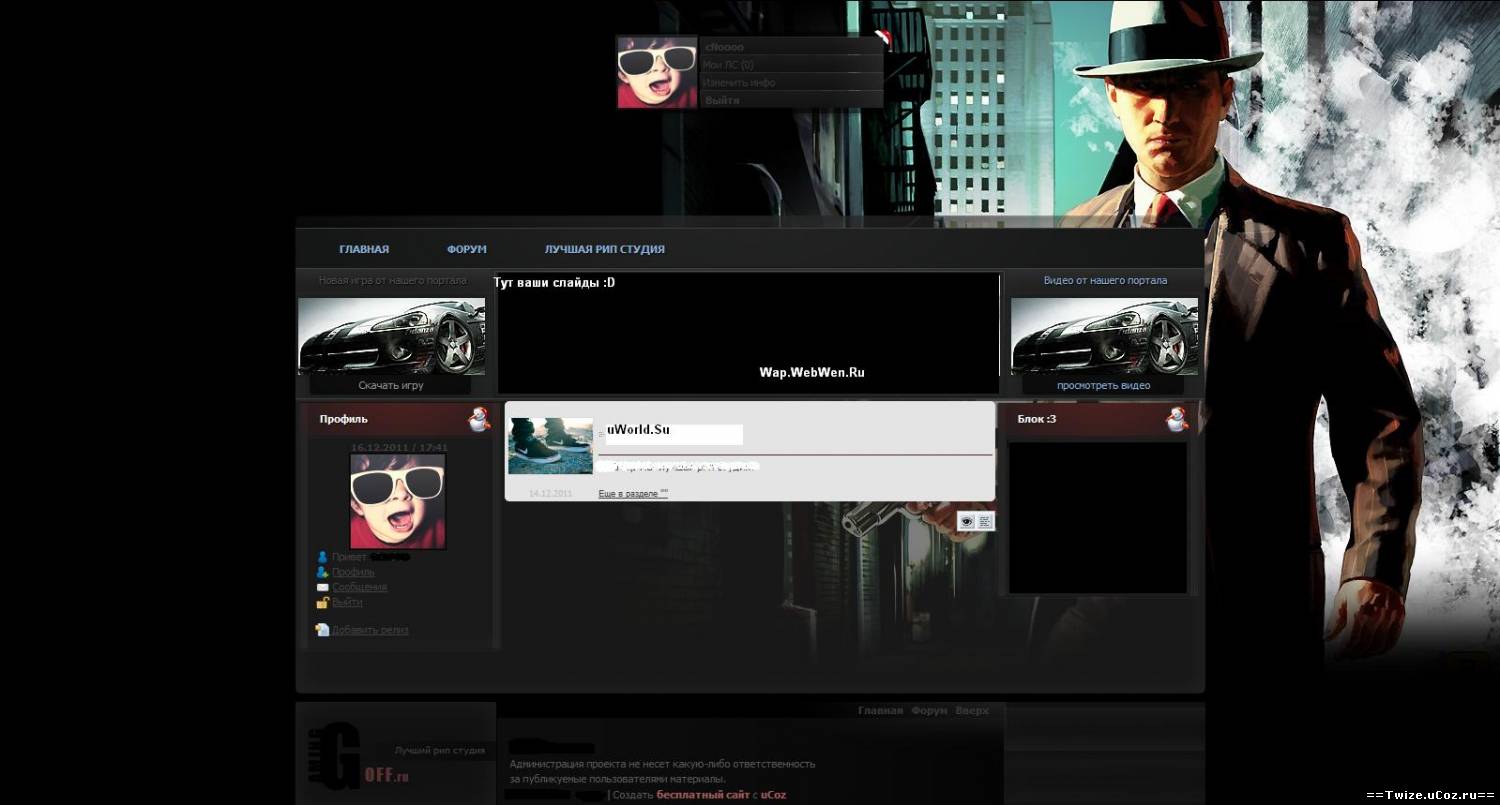The width and height of the screenshot is (1500, 805).
Task: Click the snowman icon in Профиль header
Action: [x=479, y=419]
